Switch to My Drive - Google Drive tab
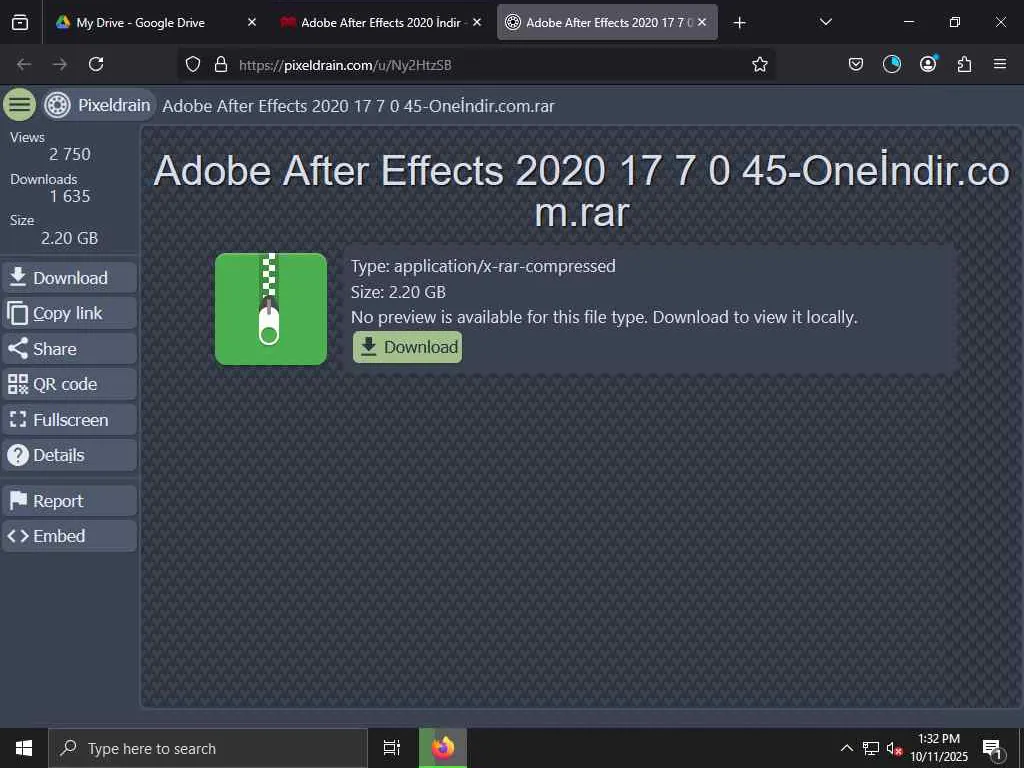The height and width of the screenshot is (768, 1024). point(140,23)
